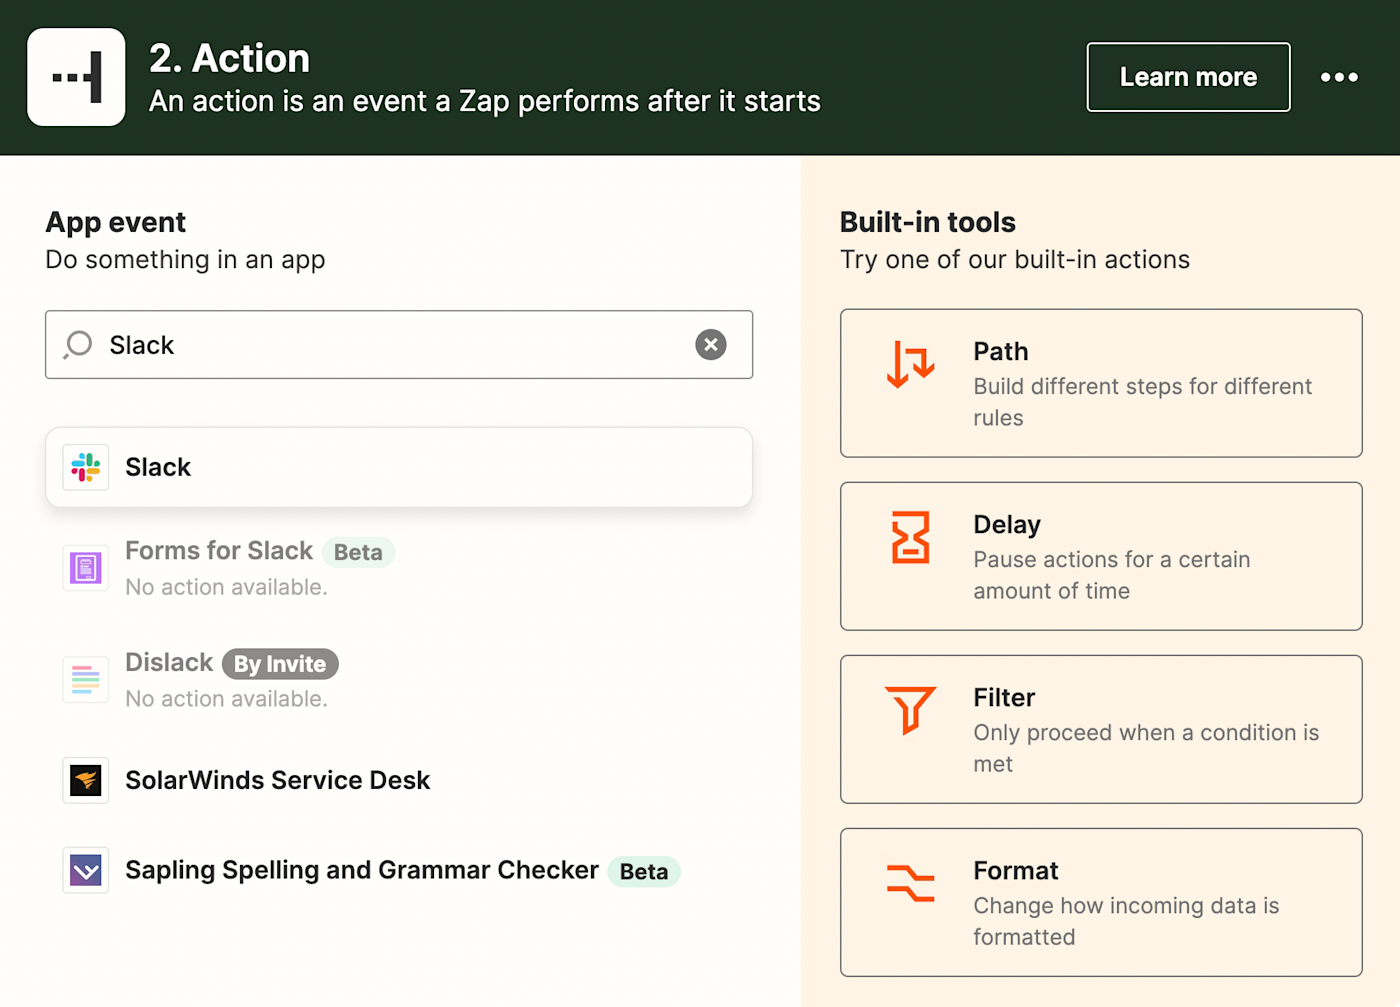Add a Format built-in action
This screenshot has height=1007, width=1400.
pyautogui.click(x=1101, y=902)
